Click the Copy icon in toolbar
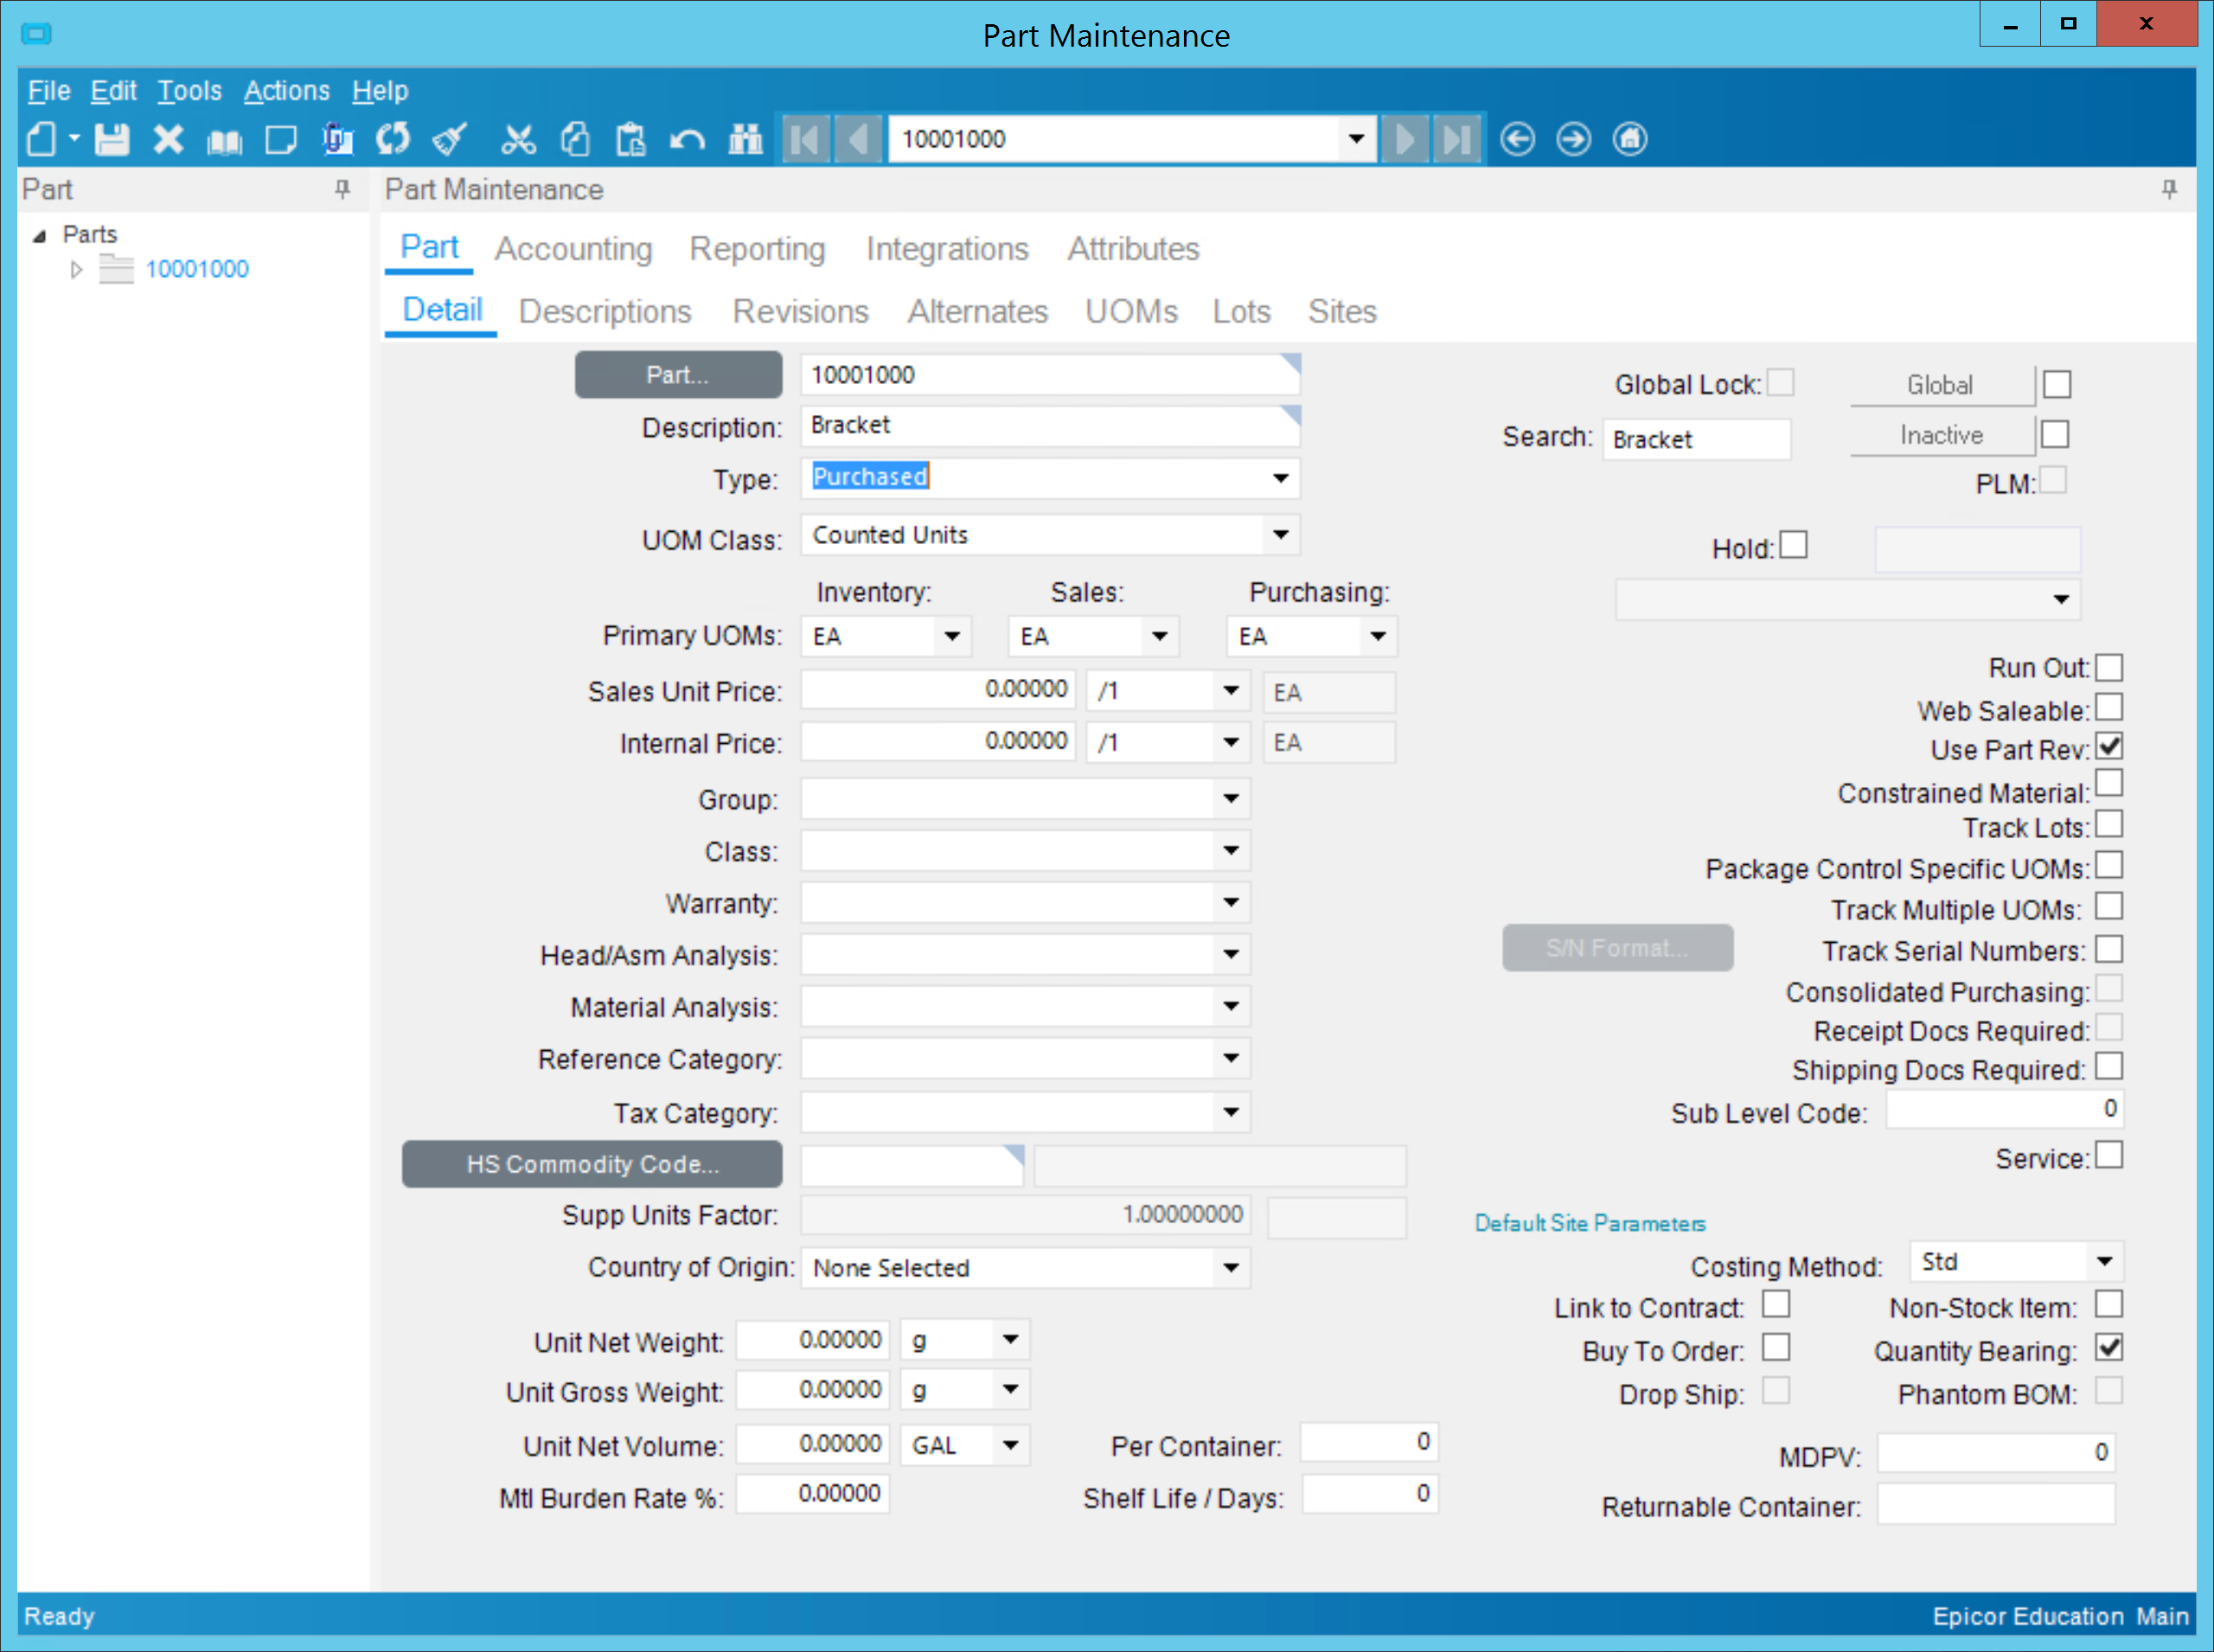 575,139
